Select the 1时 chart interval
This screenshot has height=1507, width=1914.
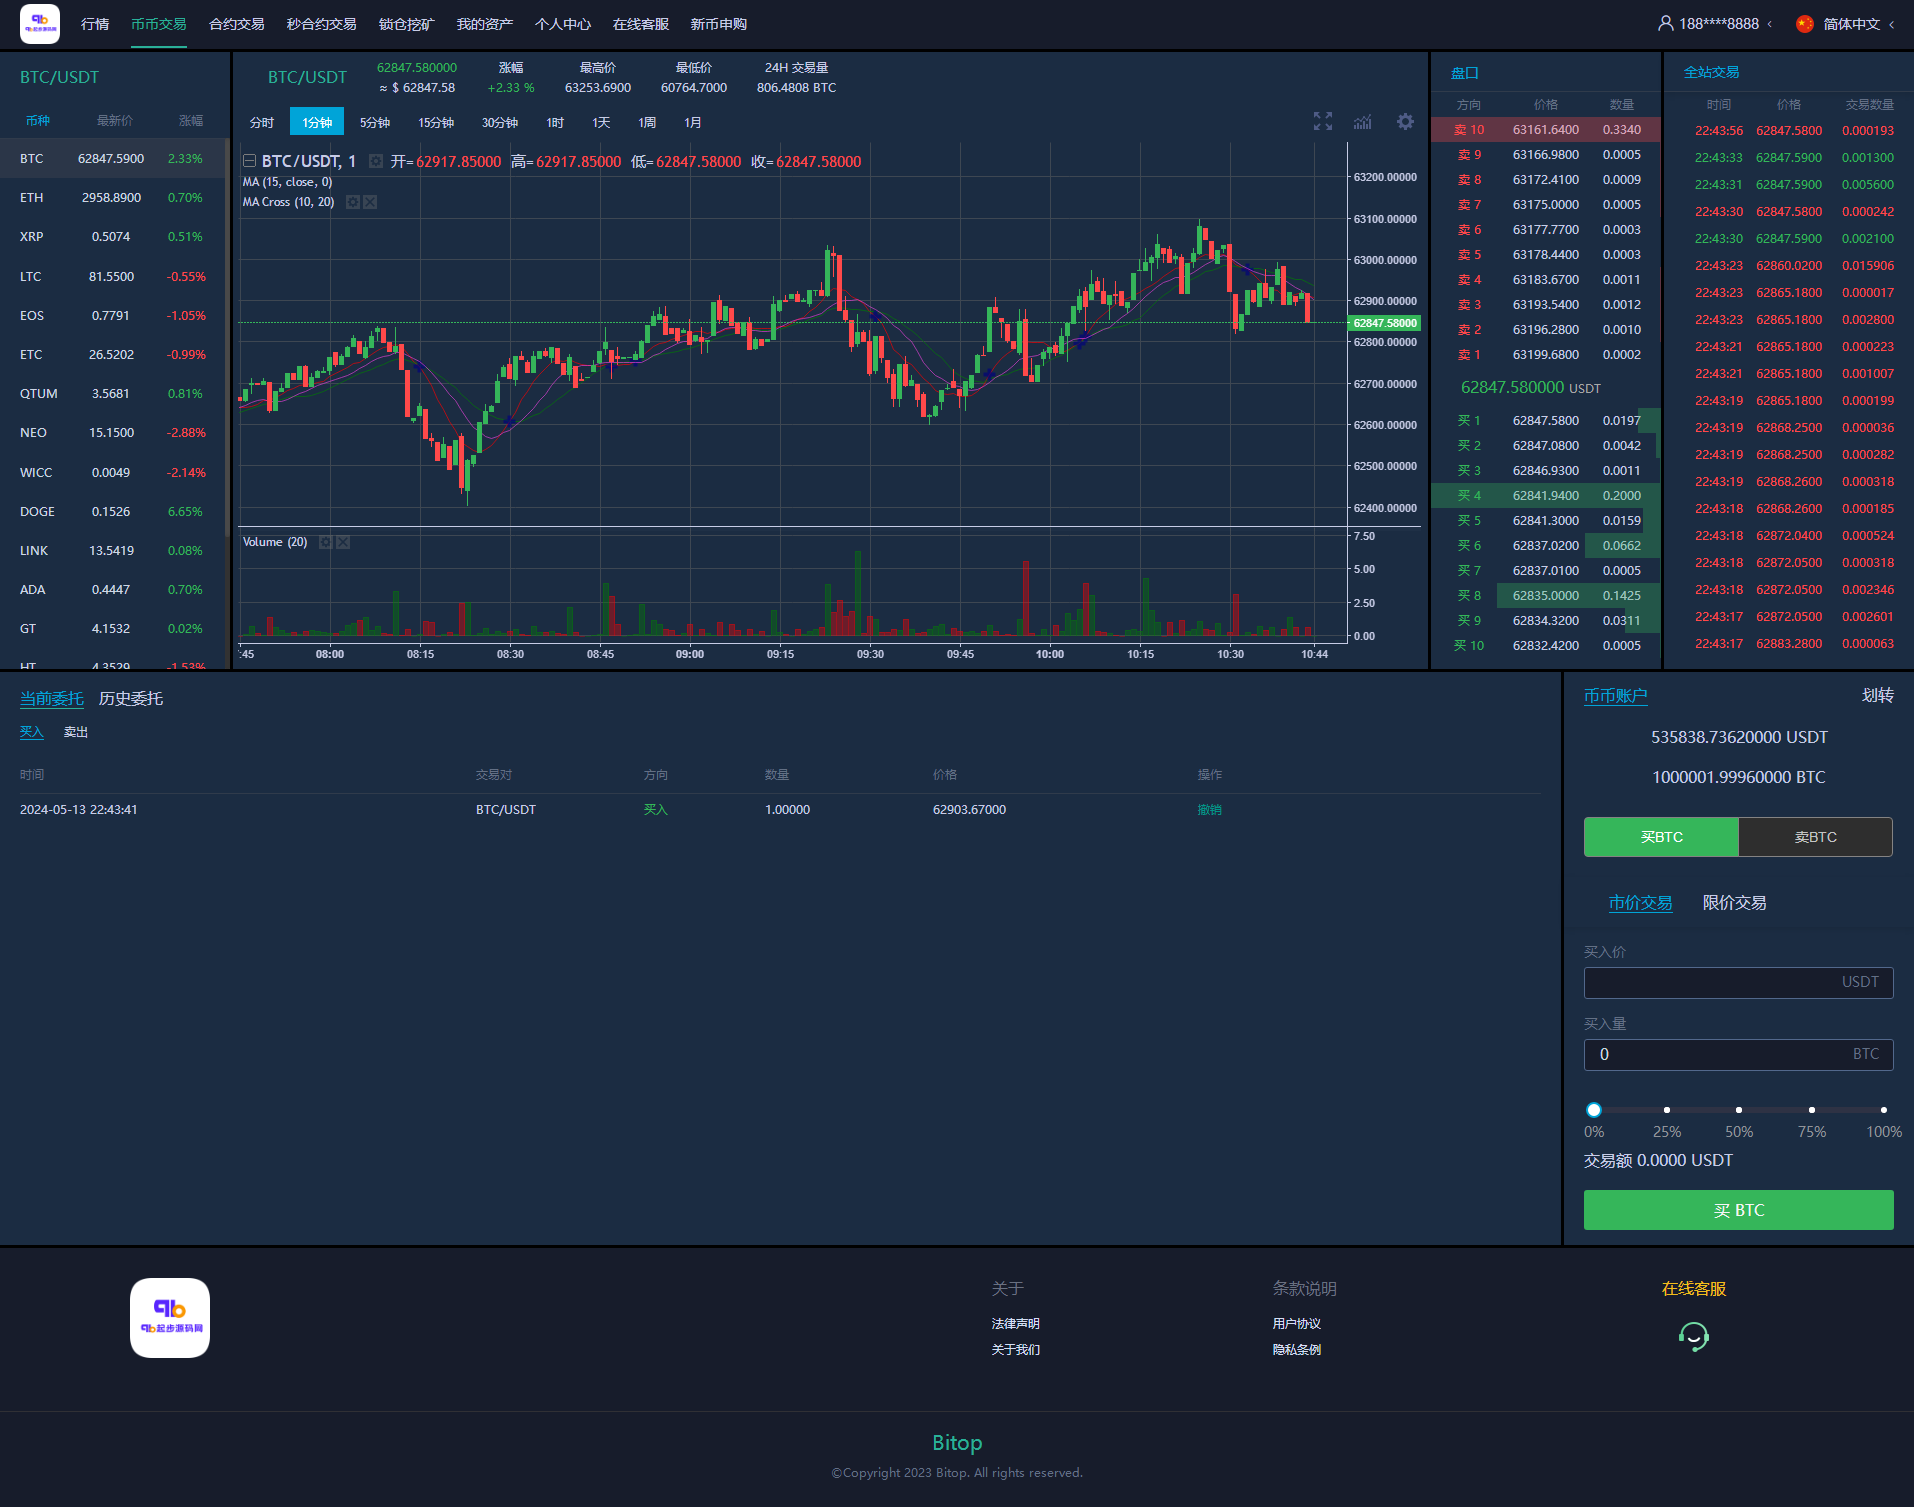[555, 122]
